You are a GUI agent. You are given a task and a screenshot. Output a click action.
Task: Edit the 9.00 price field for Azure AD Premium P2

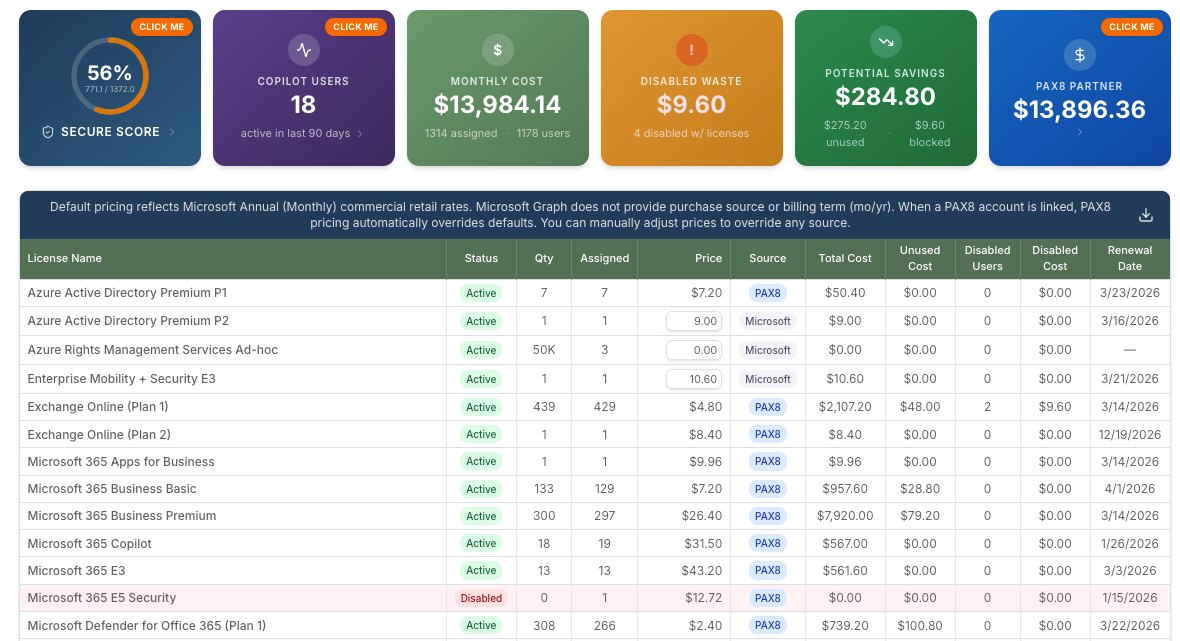tap(694, 321)
